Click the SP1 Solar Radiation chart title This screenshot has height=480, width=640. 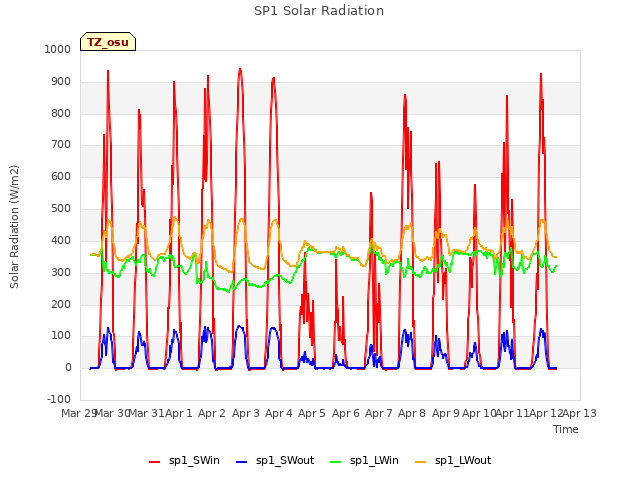319,11
